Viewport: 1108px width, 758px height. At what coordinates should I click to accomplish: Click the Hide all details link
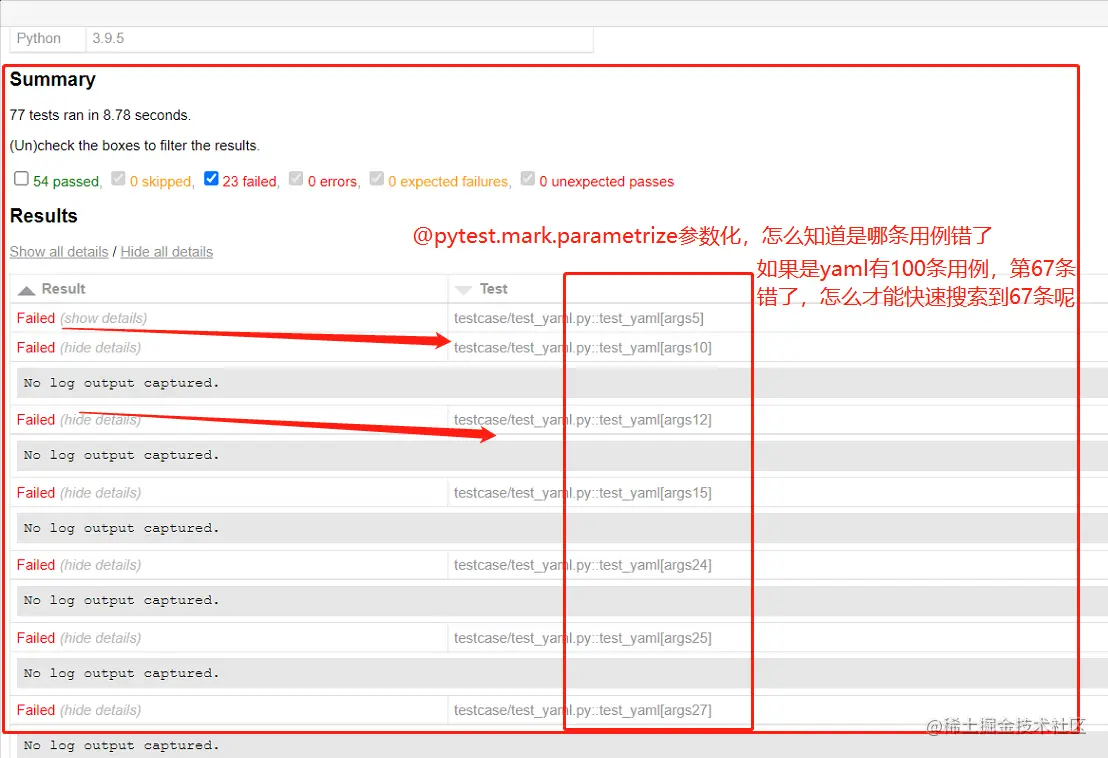tap(166, 251)
